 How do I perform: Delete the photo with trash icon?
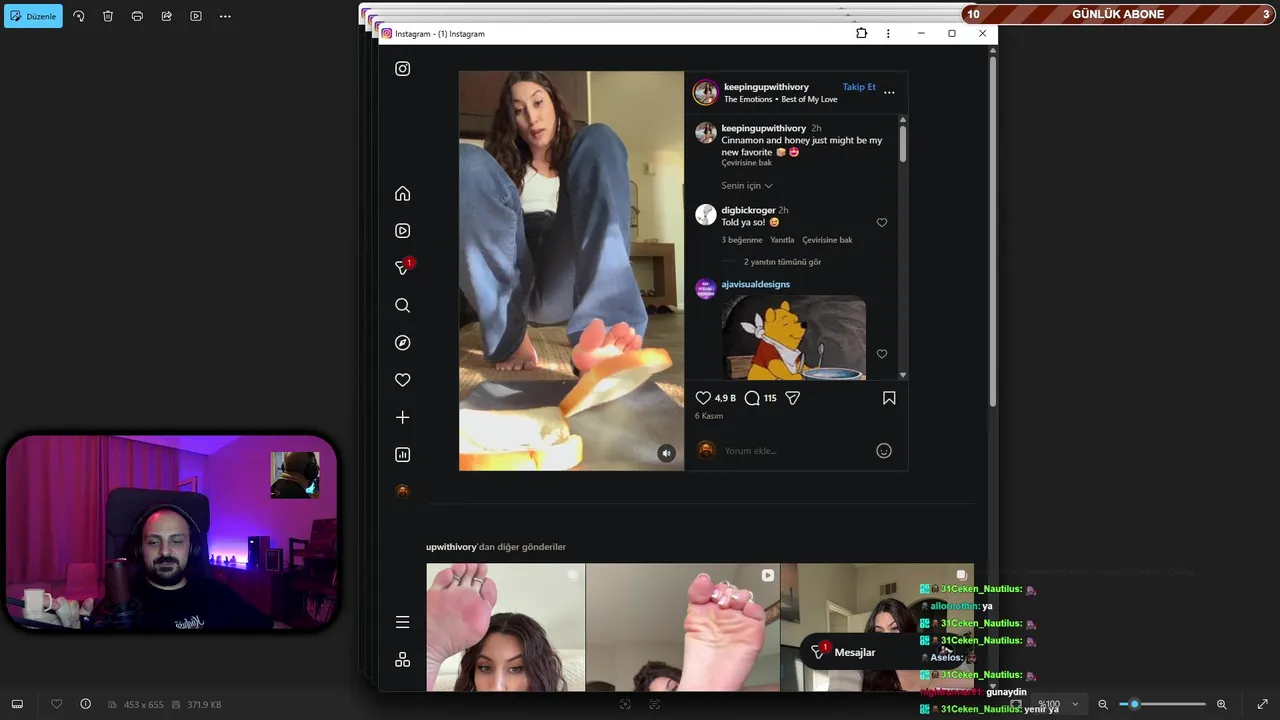(x=108, y=16)
